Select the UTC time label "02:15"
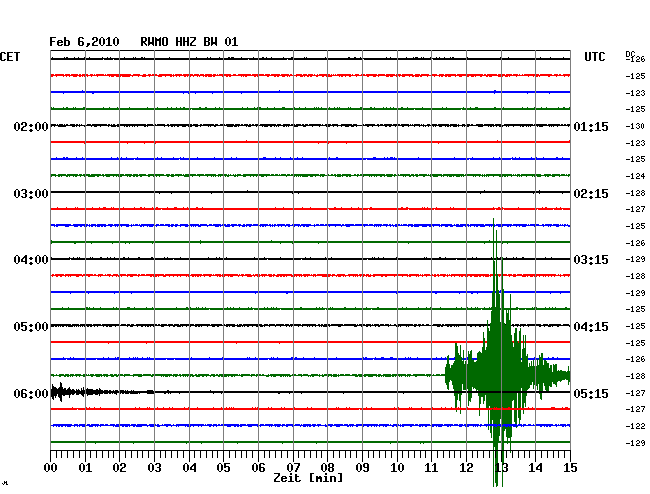 click(x=591, y=194)
